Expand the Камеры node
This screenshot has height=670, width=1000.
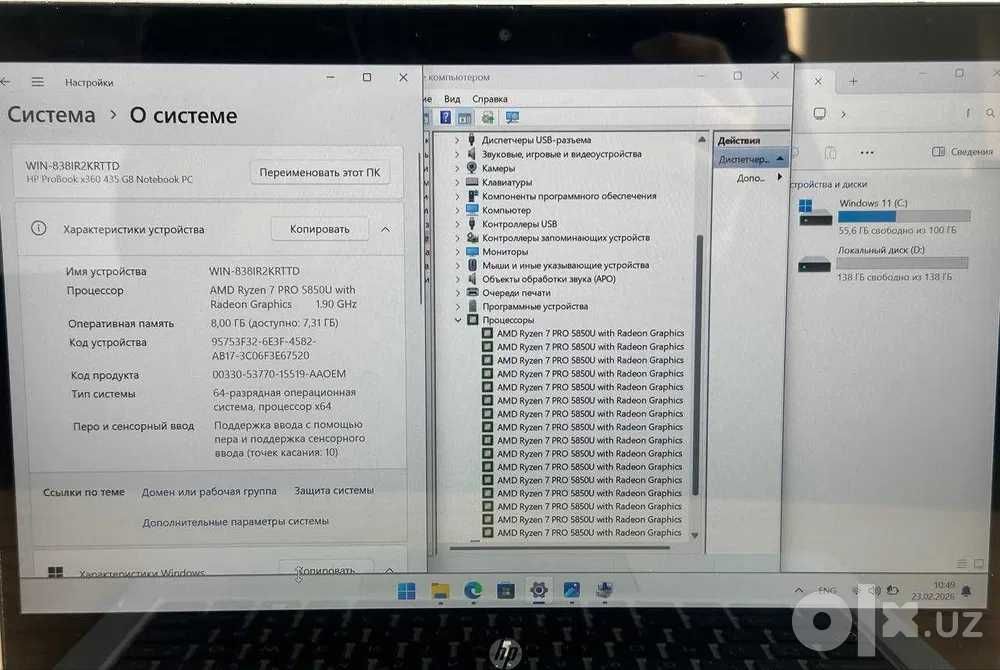(457, 168)
